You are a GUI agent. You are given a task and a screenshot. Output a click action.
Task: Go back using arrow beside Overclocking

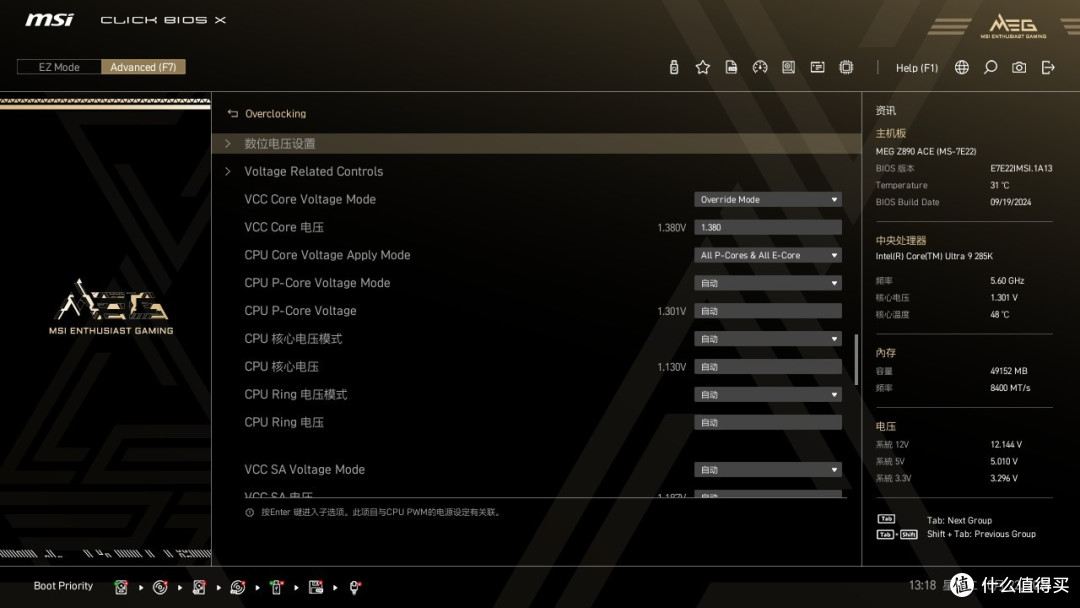(233, 114)
